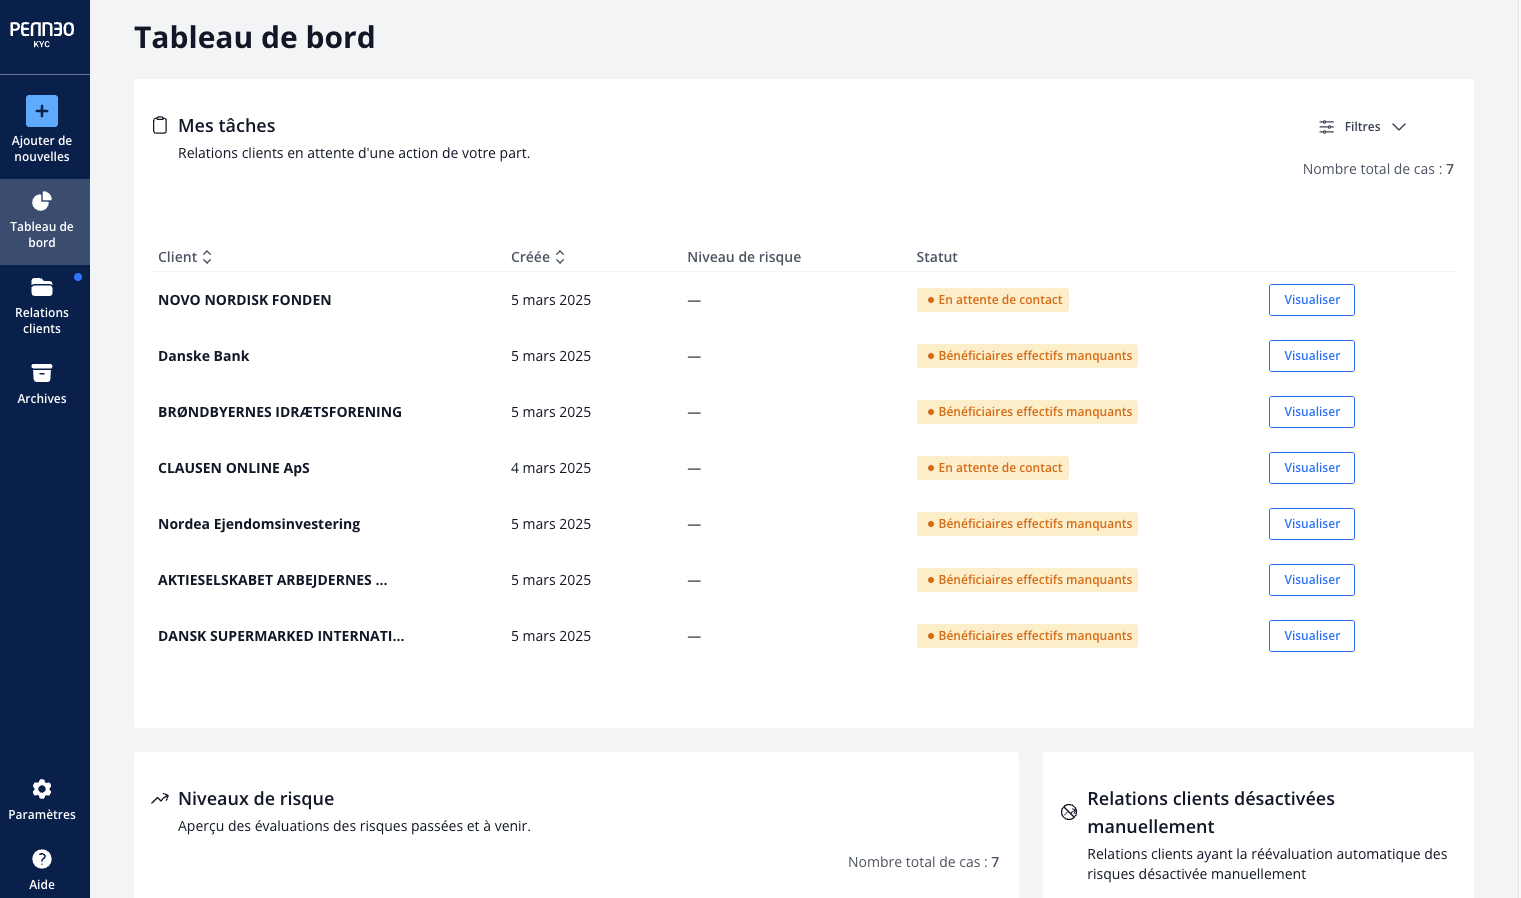This screenshot has height=898, width=1521.
Task: Open Relations clients folder icon
Action: (x=42, y=288)
